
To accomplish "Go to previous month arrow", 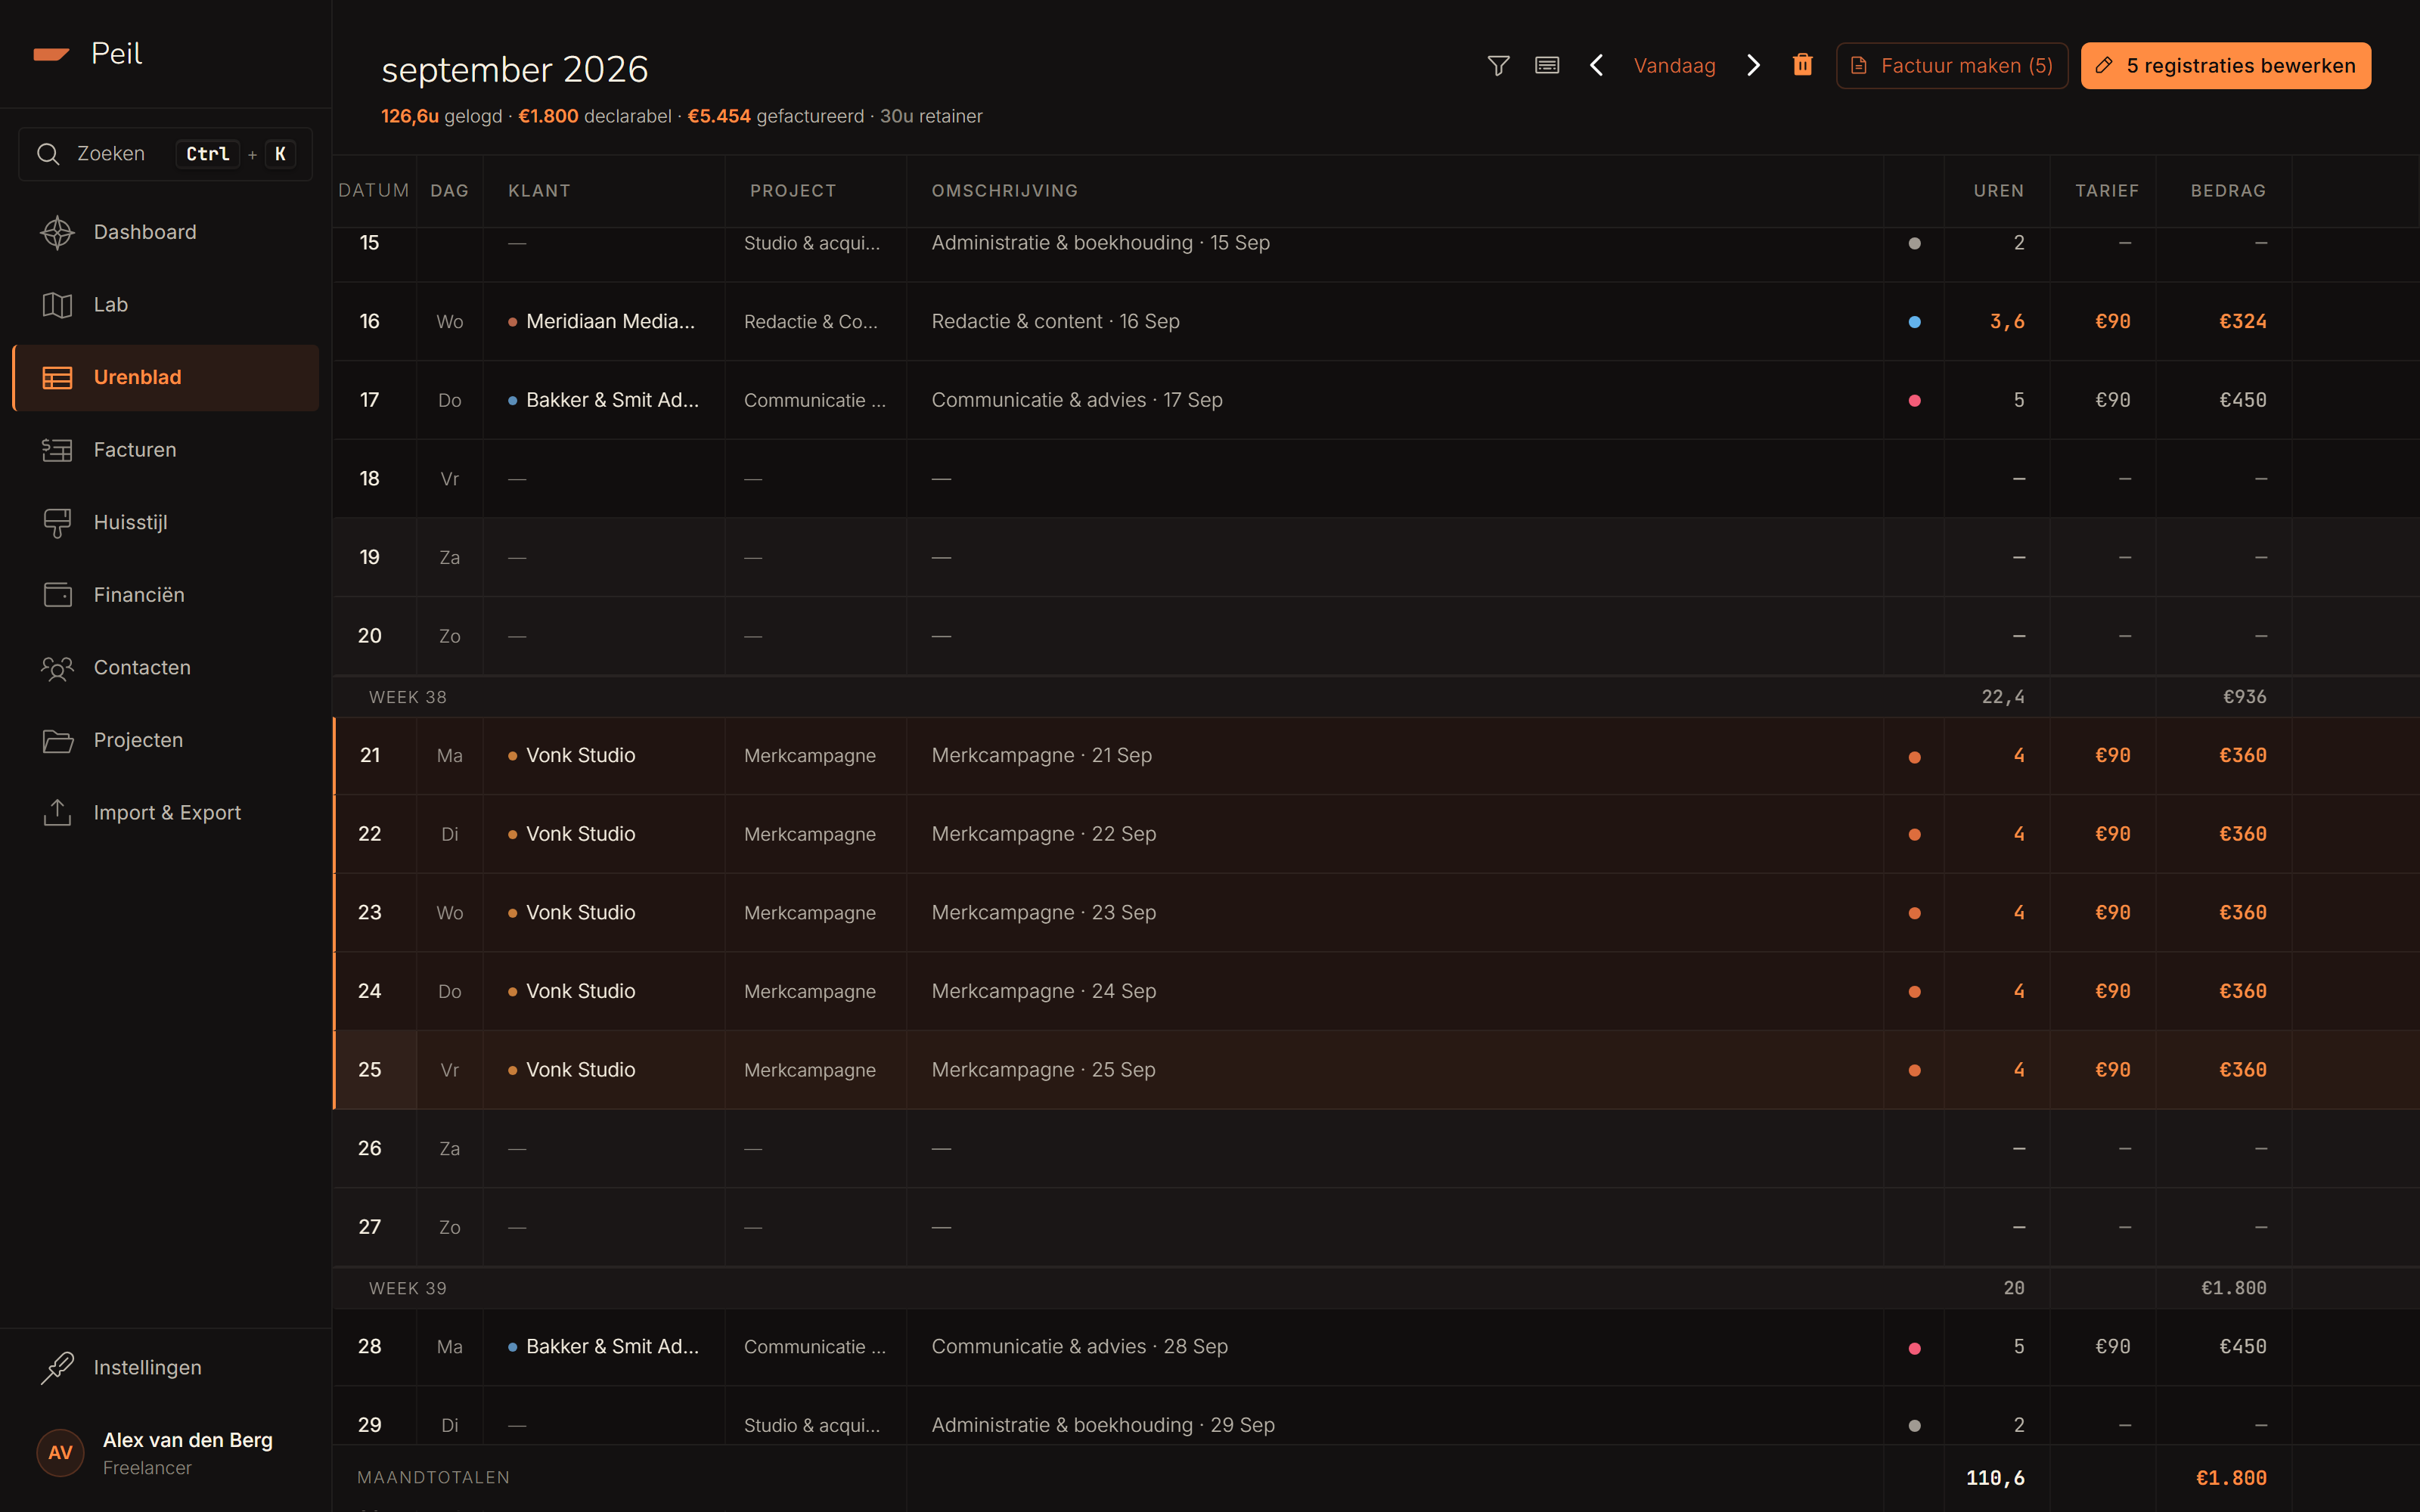I will tap(1597, 66).
